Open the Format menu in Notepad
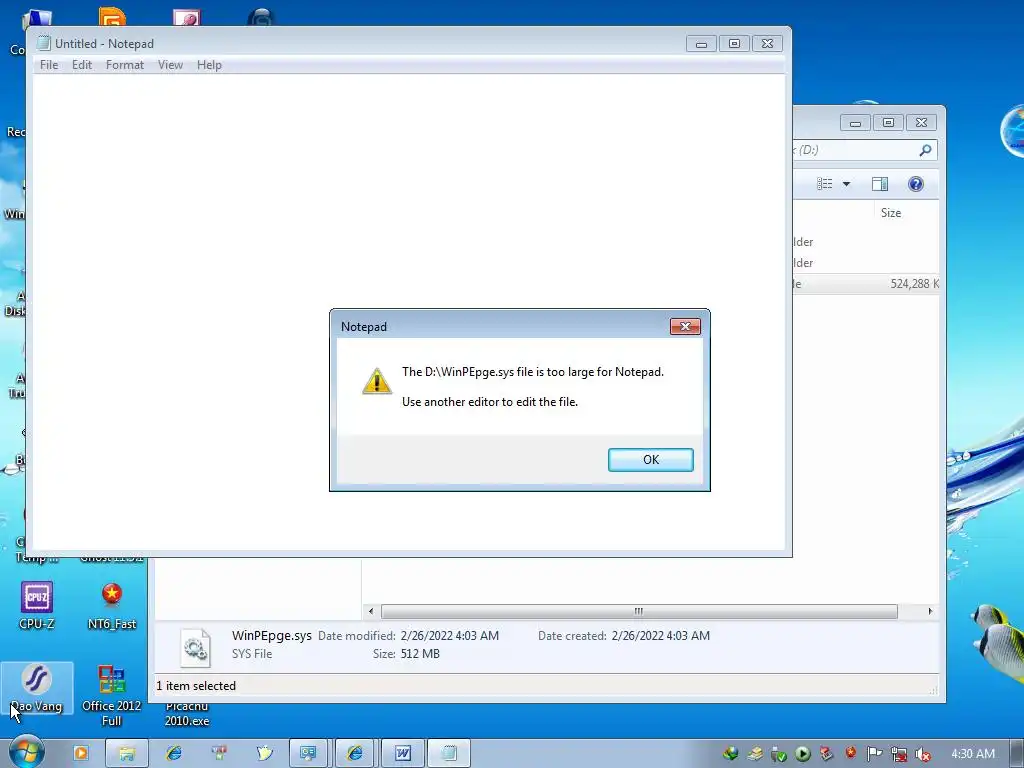Viewport: 1024px width, 768px height. pyautogui.click(x=125, y=65)
